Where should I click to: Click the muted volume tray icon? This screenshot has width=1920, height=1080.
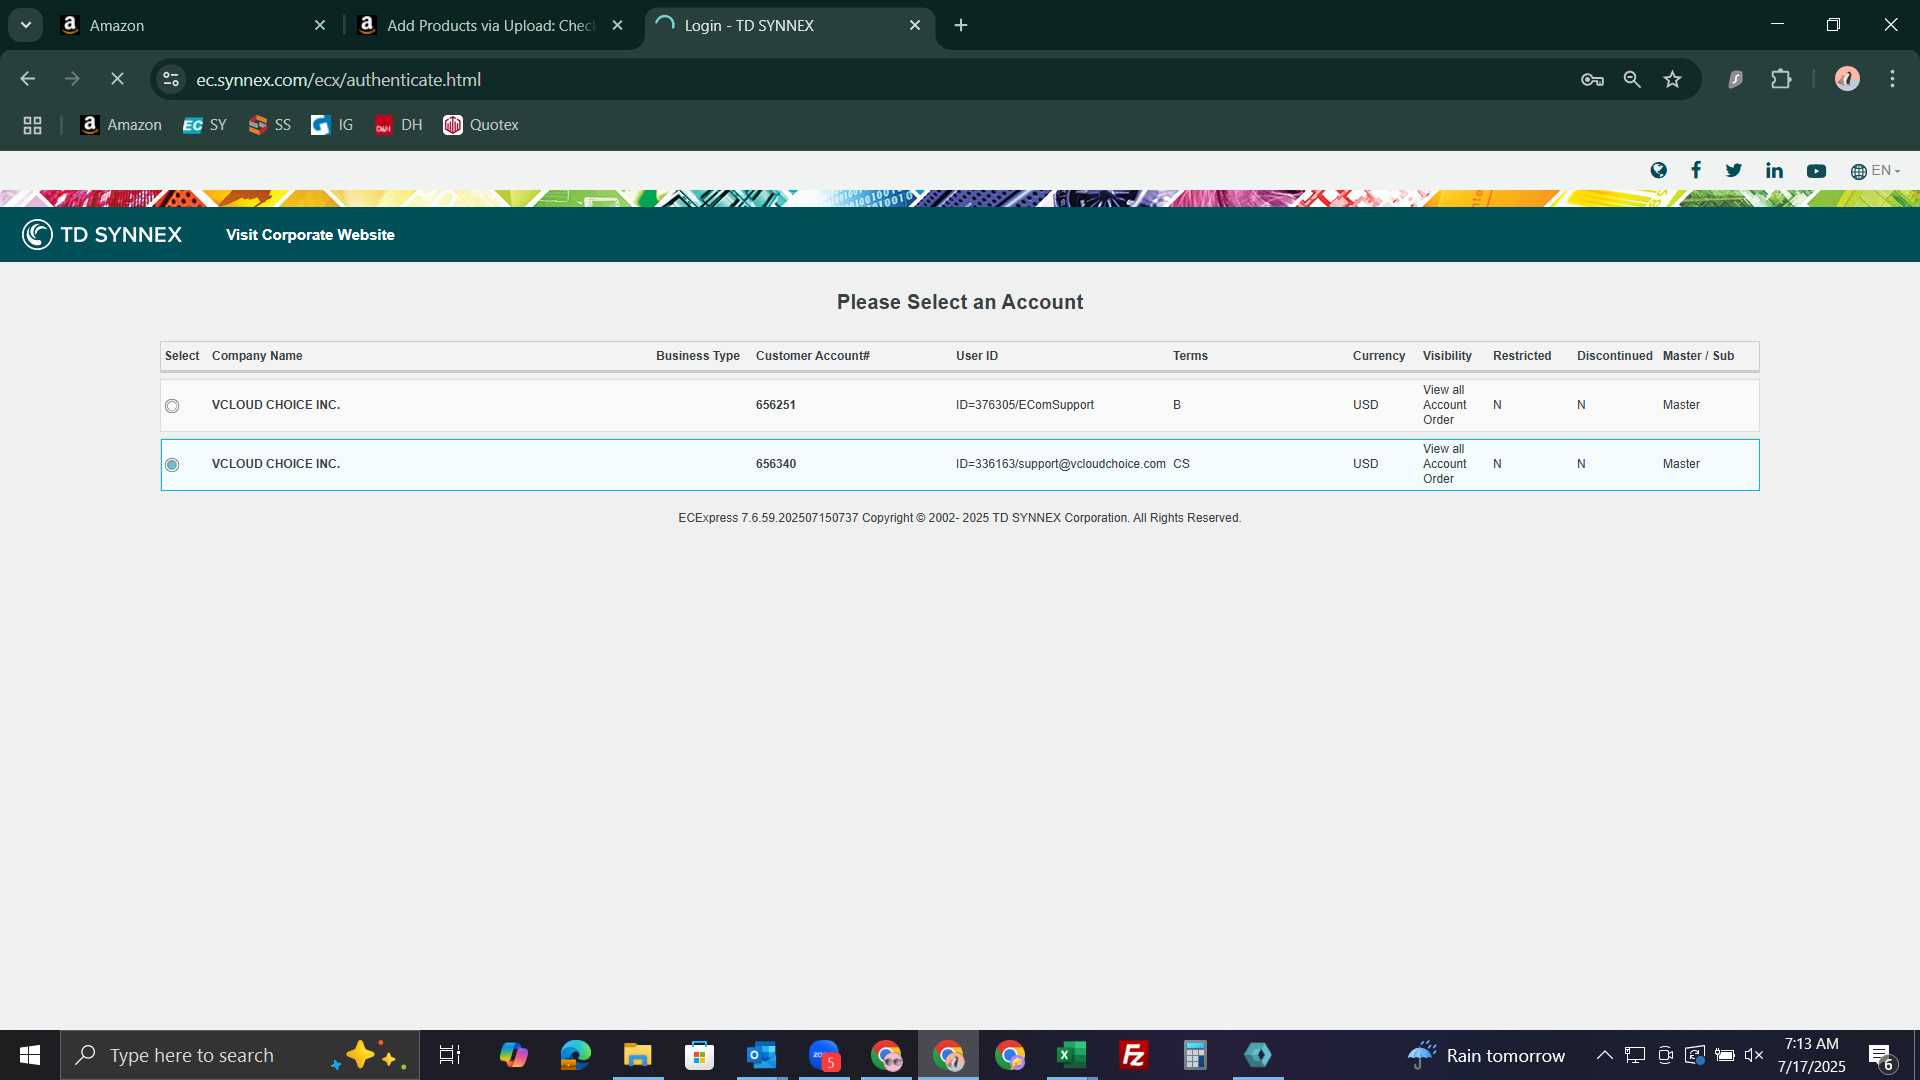1753,1055
